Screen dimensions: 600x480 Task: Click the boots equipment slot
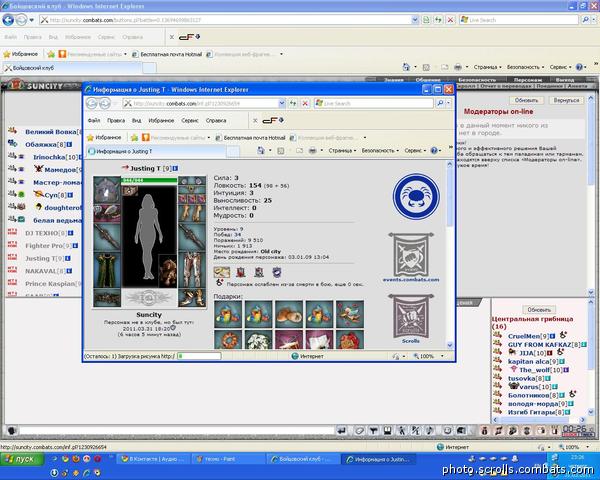tap(192, 298)
